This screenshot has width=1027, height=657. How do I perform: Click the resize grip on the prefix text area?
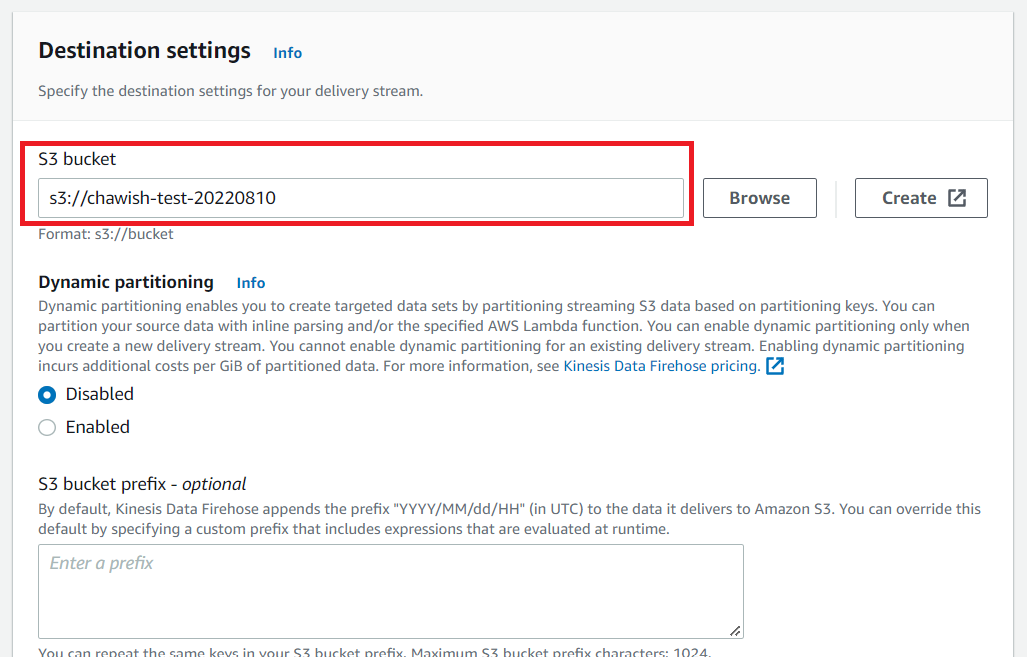pos(736,630)
